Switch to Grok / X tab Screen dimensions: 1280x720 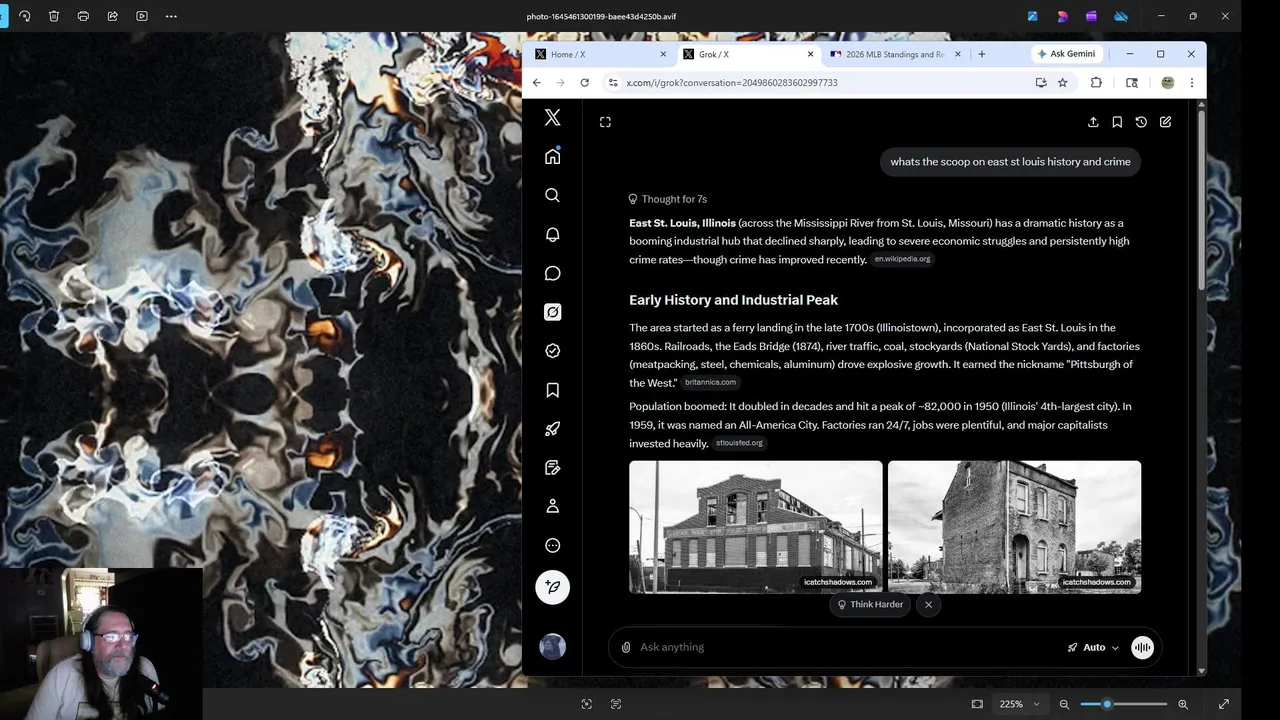(x=747, y=54)
